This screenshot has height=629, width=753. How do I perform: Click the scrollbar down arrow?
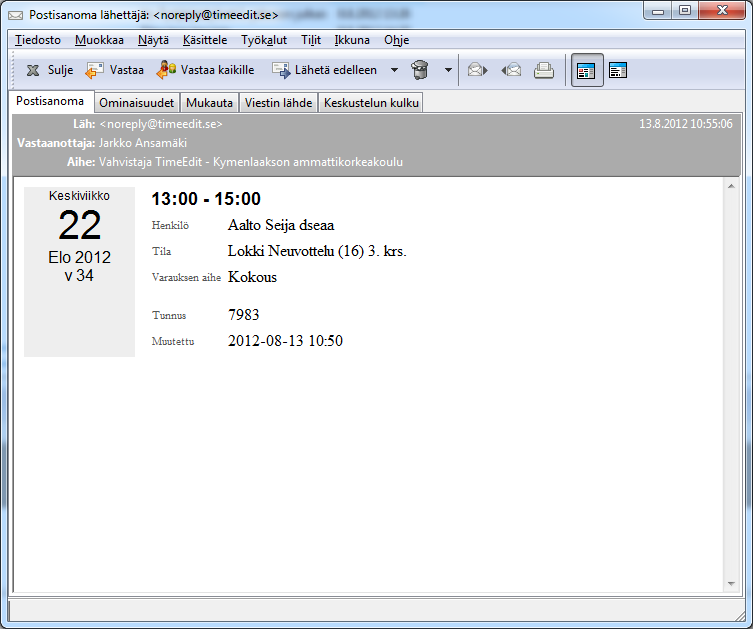(x=731, y=584)
